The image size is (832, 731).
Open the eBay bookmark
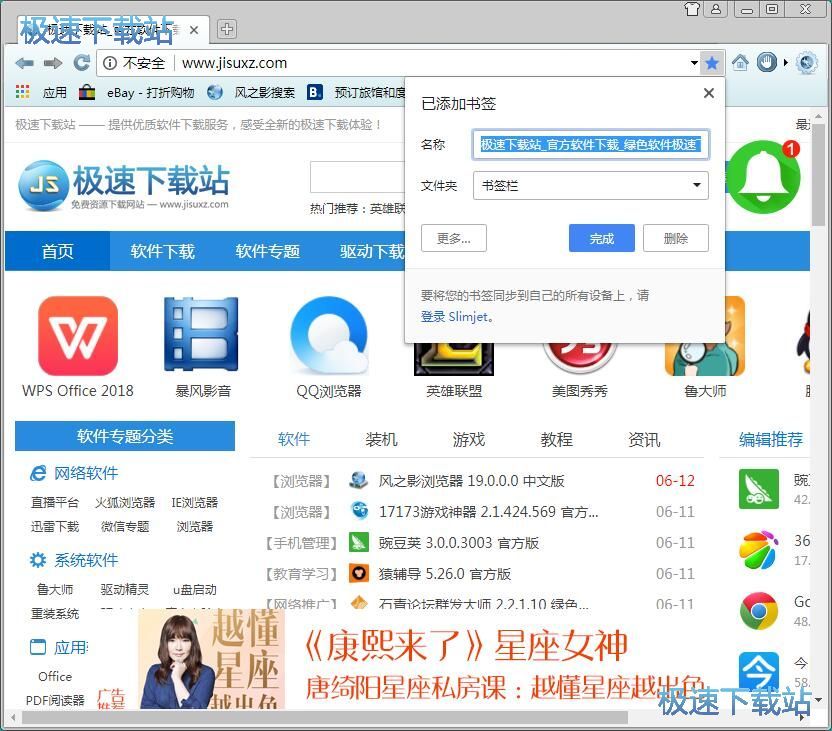(x=137, y=93)
